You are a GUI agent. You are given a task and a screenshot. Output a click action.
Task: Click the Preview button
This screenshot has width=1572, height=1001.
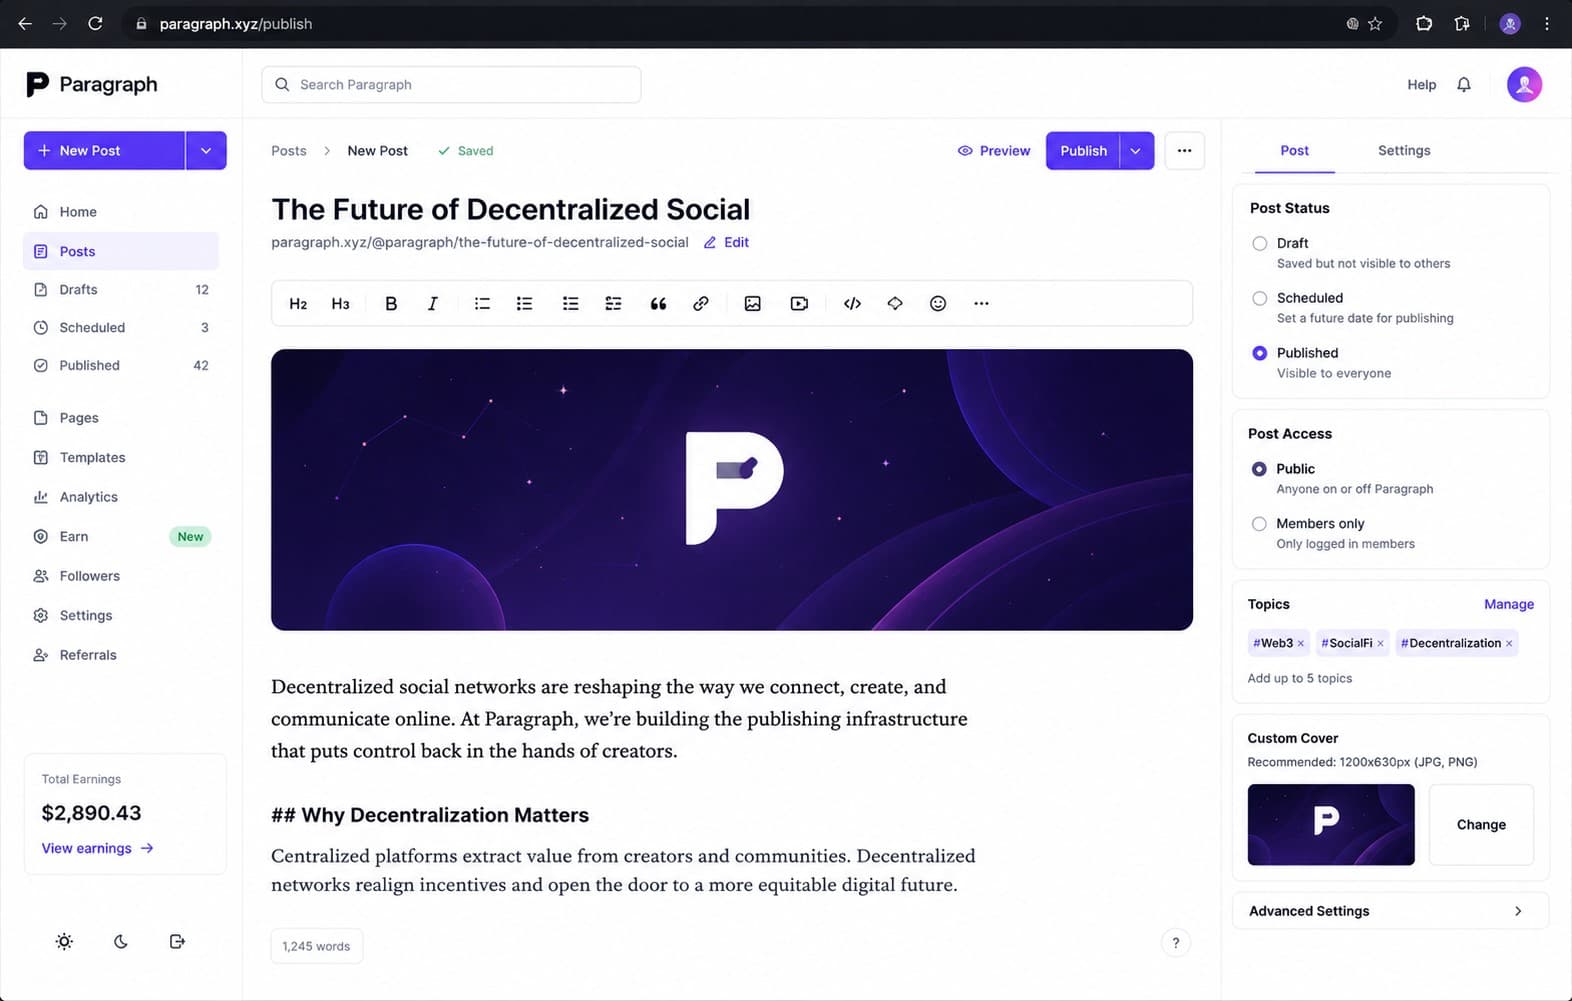click(x=994, y=151)
